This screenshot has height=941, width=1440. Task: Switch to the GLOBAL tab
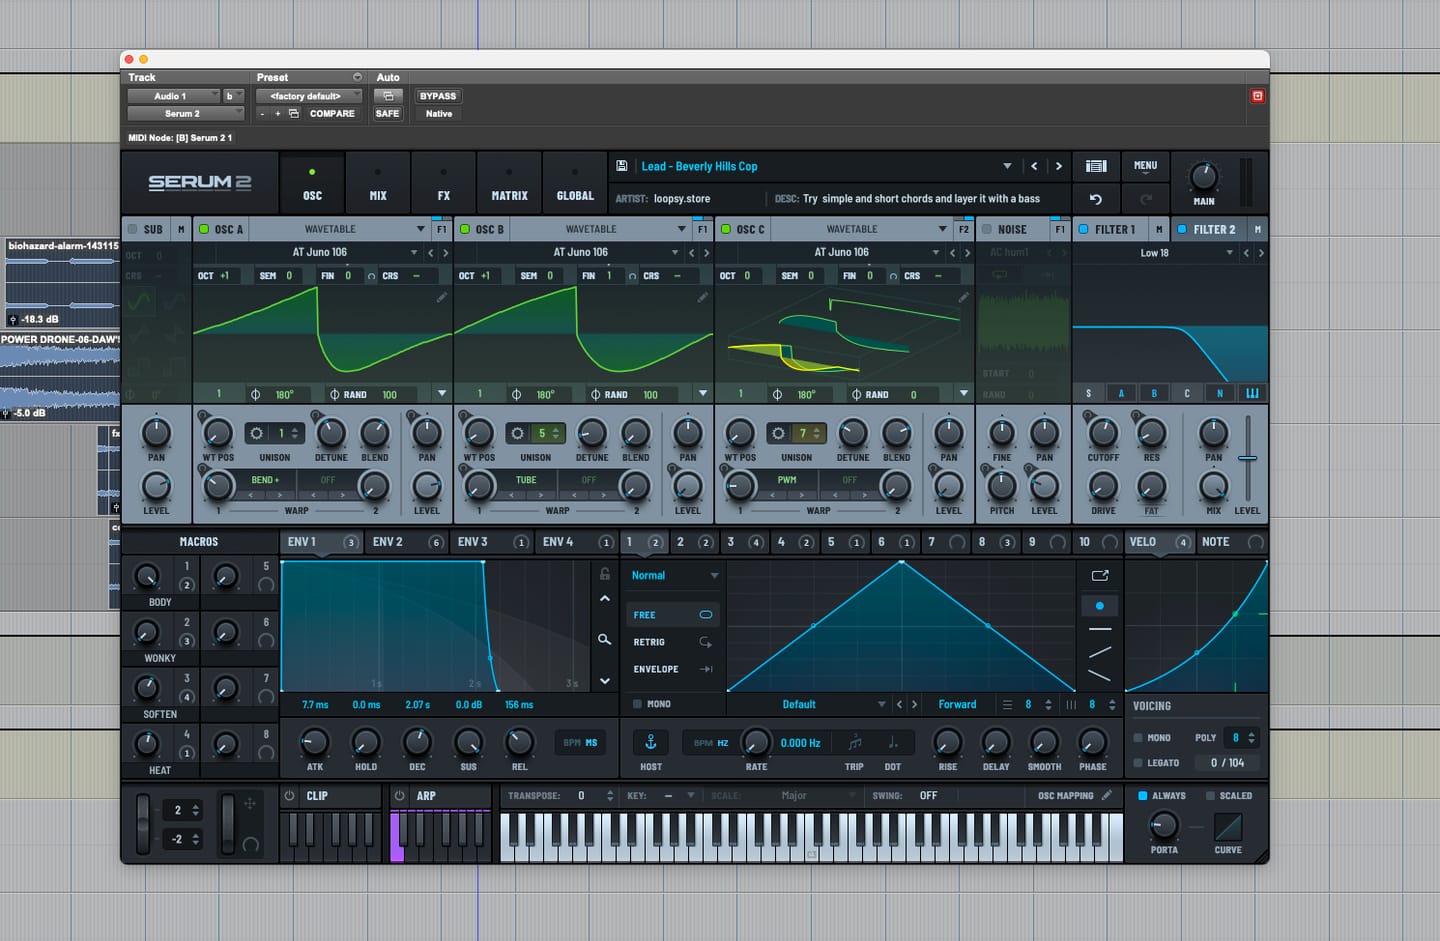(x=575, y=183)
